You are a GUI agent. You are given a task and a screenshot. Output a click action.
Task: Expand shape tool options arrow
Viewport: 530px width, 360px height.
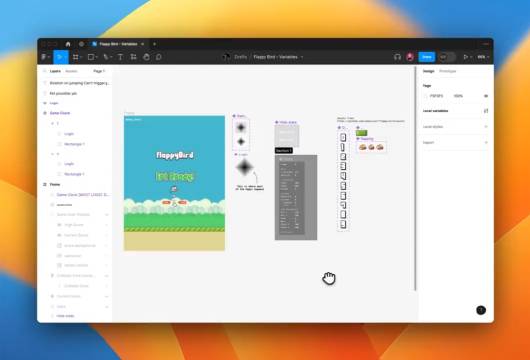click(96, 57)
